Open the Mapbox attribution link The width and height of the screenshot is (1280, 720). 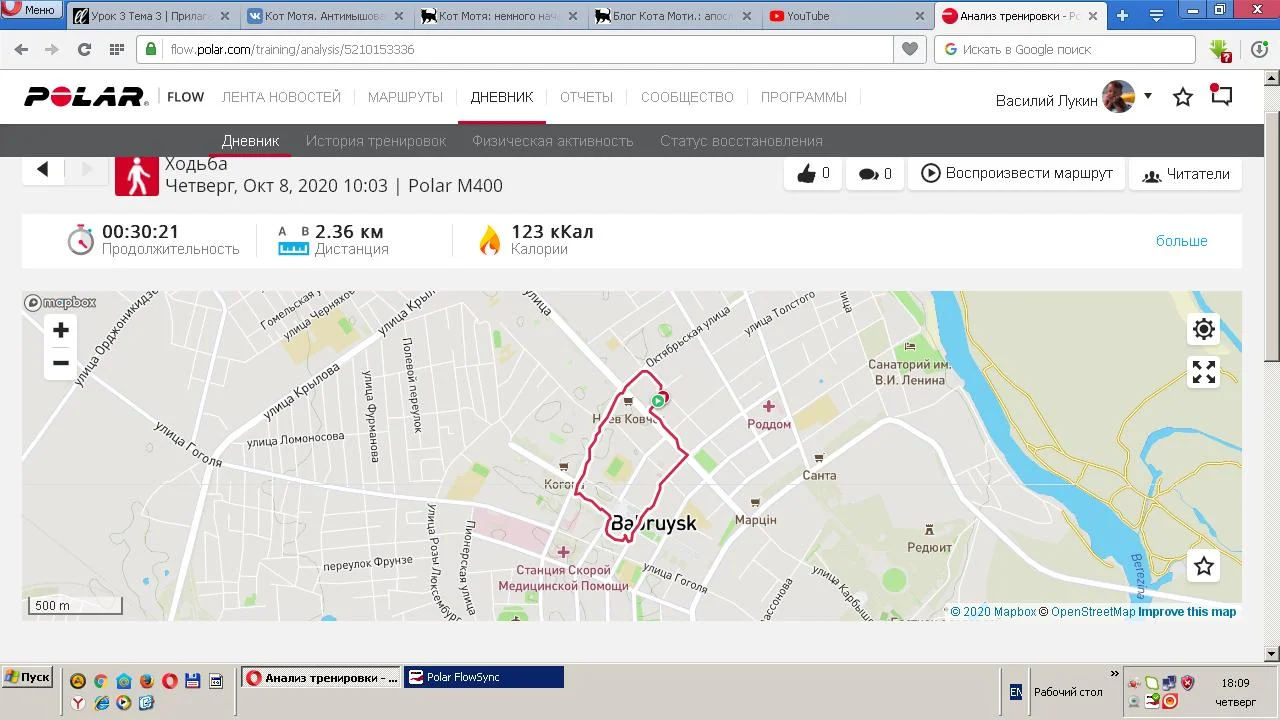coord(993,612)
